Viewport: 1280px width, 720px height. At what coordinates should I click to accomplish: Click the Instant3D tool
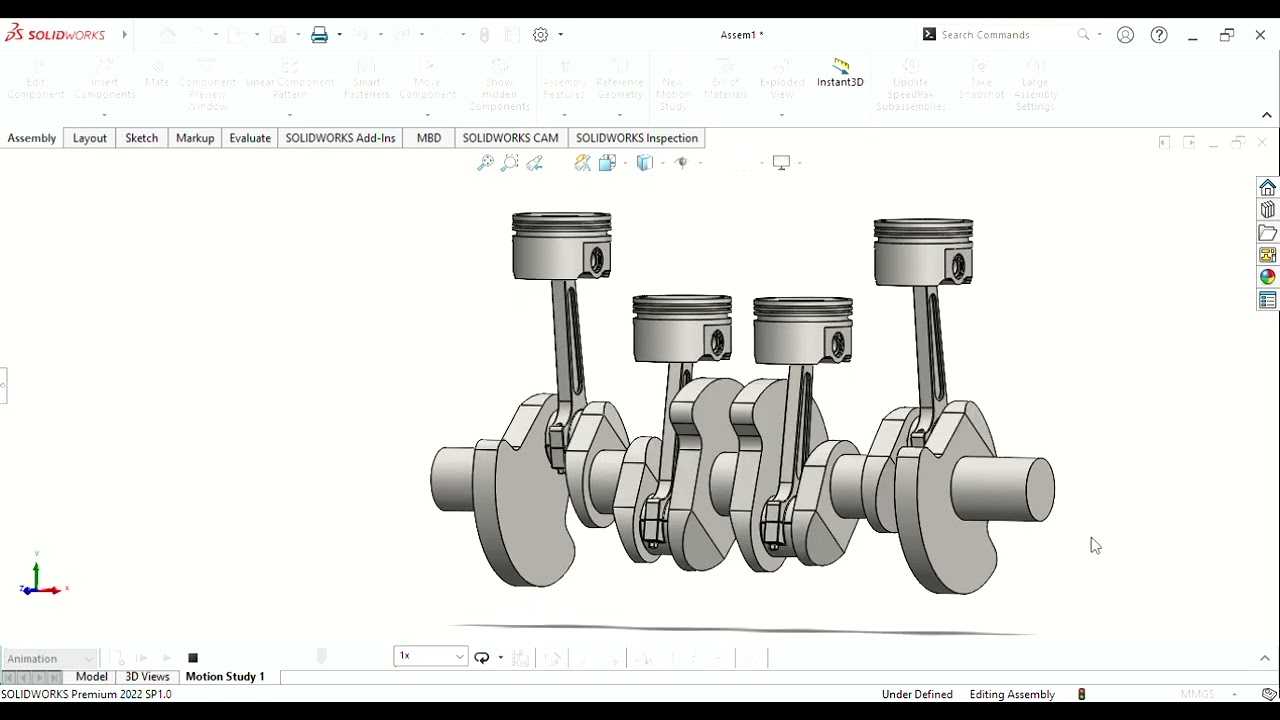[x=840, y=73]
